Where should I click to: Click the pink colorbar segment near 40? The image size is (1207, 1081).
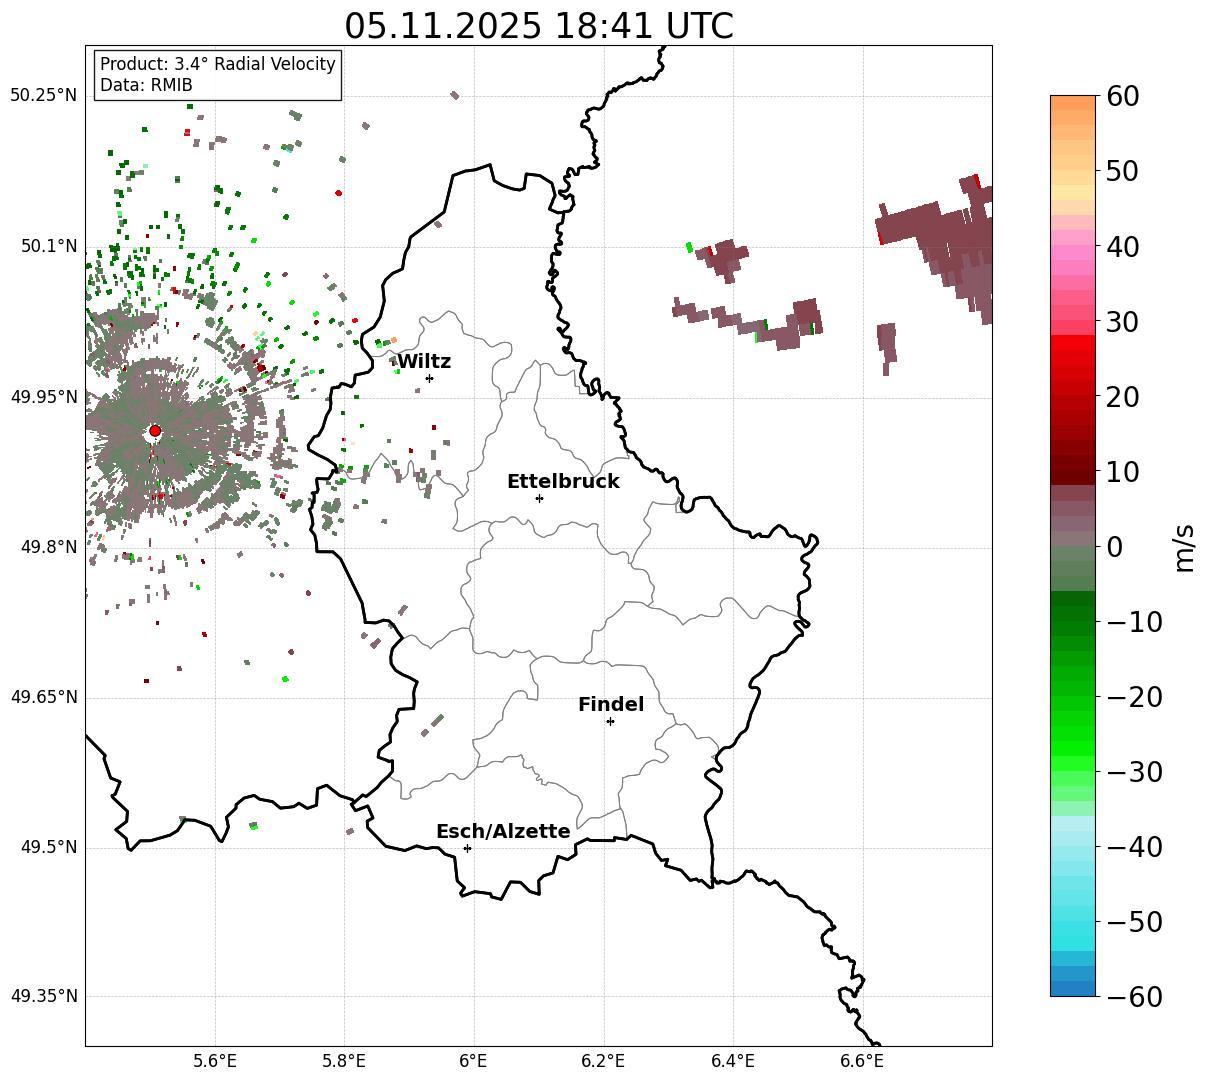tap(1073, 253)
